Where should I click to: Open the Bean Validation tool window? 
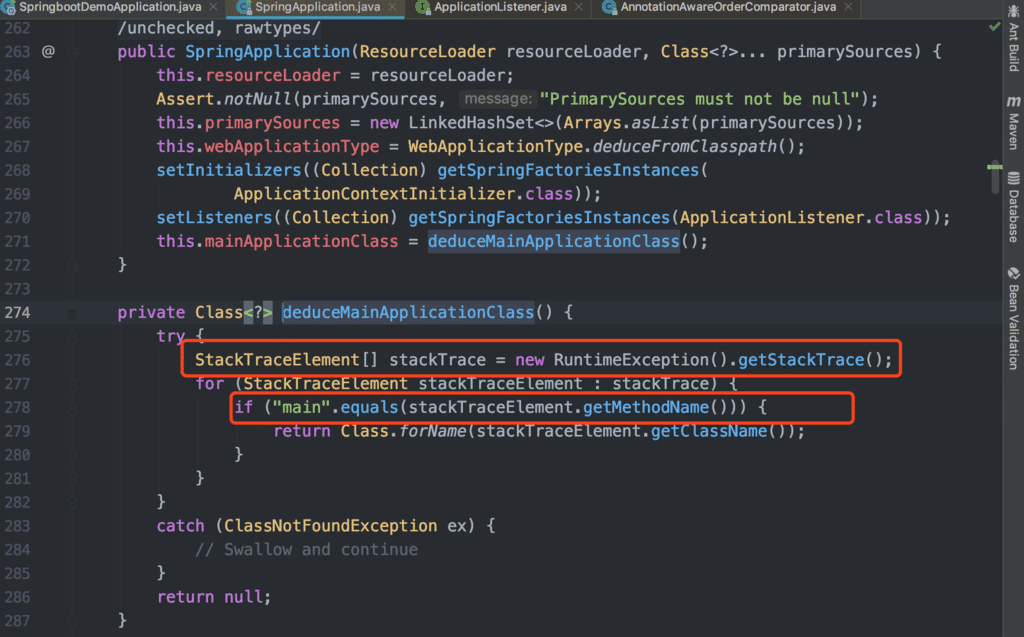[1014, 318]
